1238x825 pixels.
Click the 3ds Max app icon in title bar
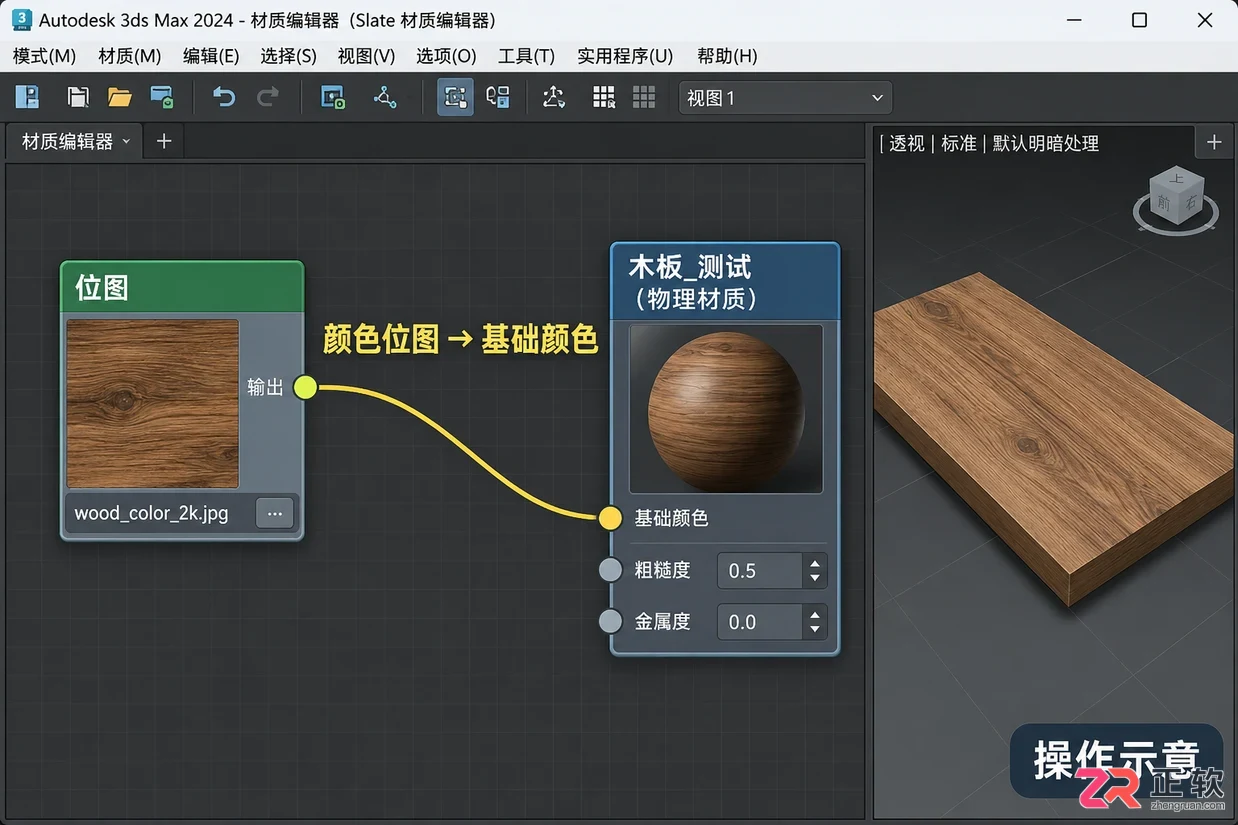[20, 20]
